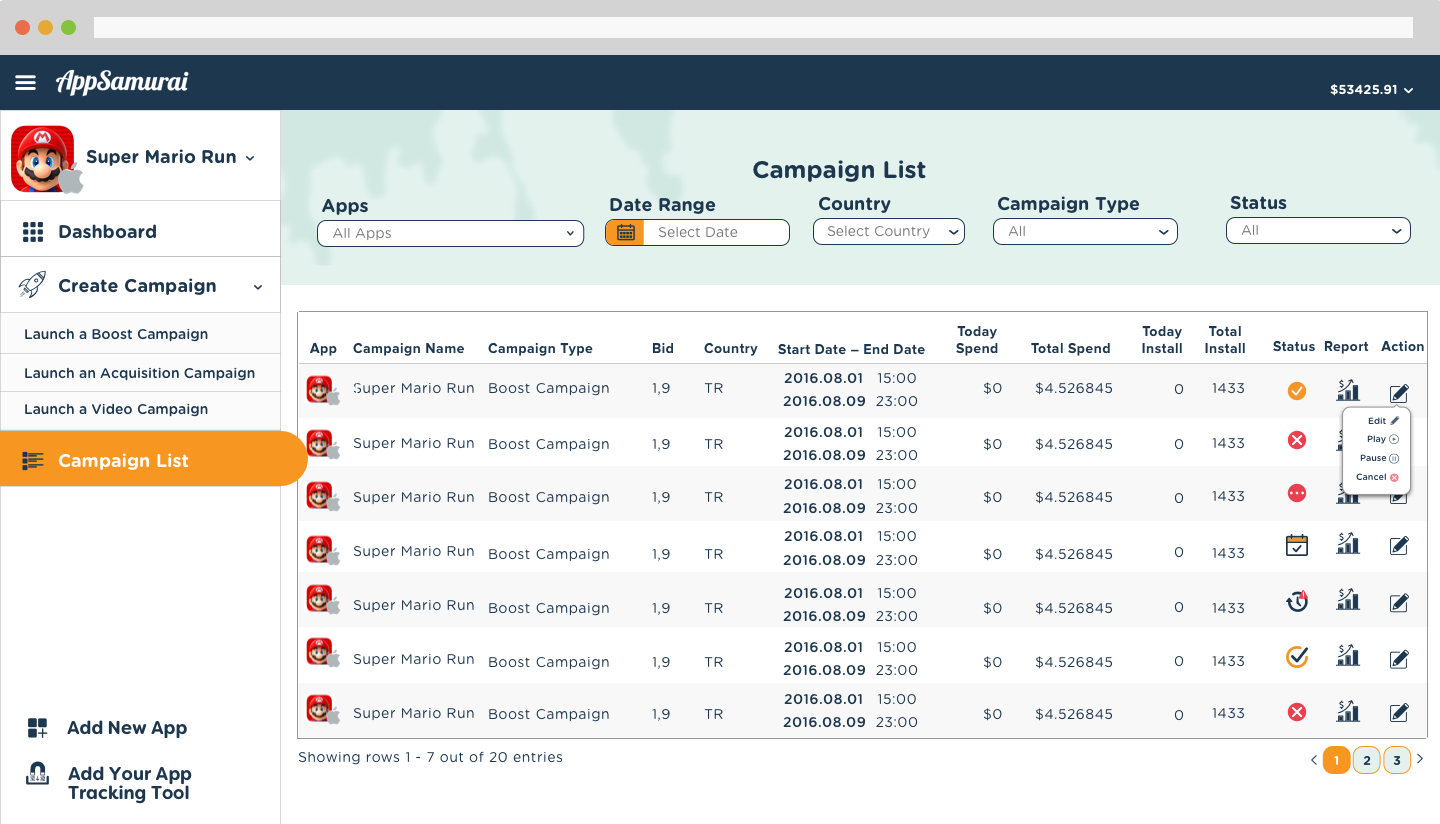Click the Mario app thumbnail in last table row
The width and height of the screenshot is (1440, 824).
(x=322, y=709)
